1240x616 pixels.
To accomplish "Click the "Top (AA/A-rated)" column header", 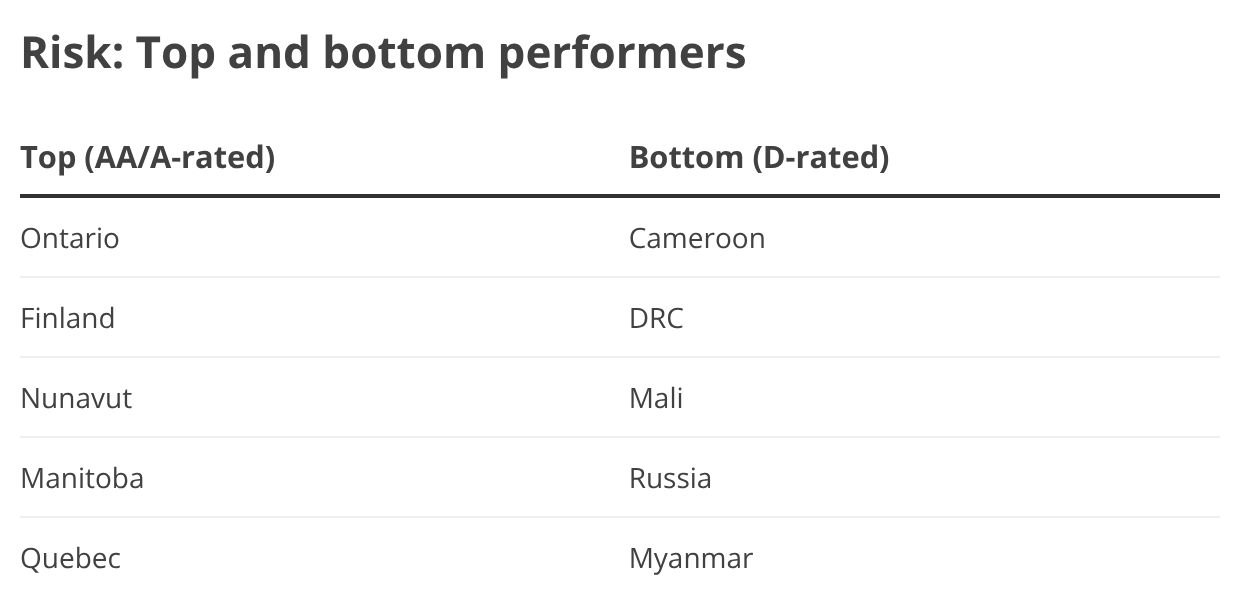I will coord(148,157).
